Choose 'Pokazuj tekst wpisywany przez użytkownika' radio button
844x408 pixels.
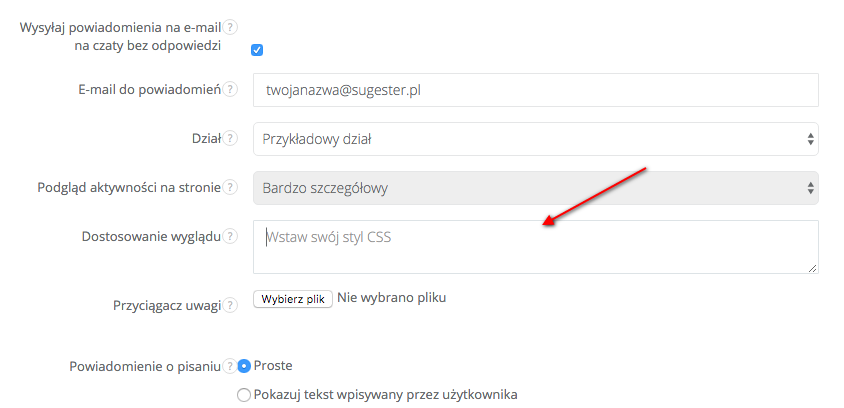[244, 395]
